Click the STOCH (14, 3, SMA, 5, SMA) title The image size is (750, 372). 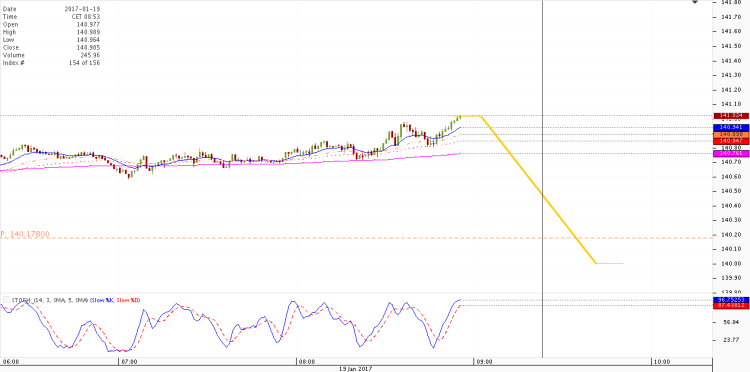coord(49,300)
